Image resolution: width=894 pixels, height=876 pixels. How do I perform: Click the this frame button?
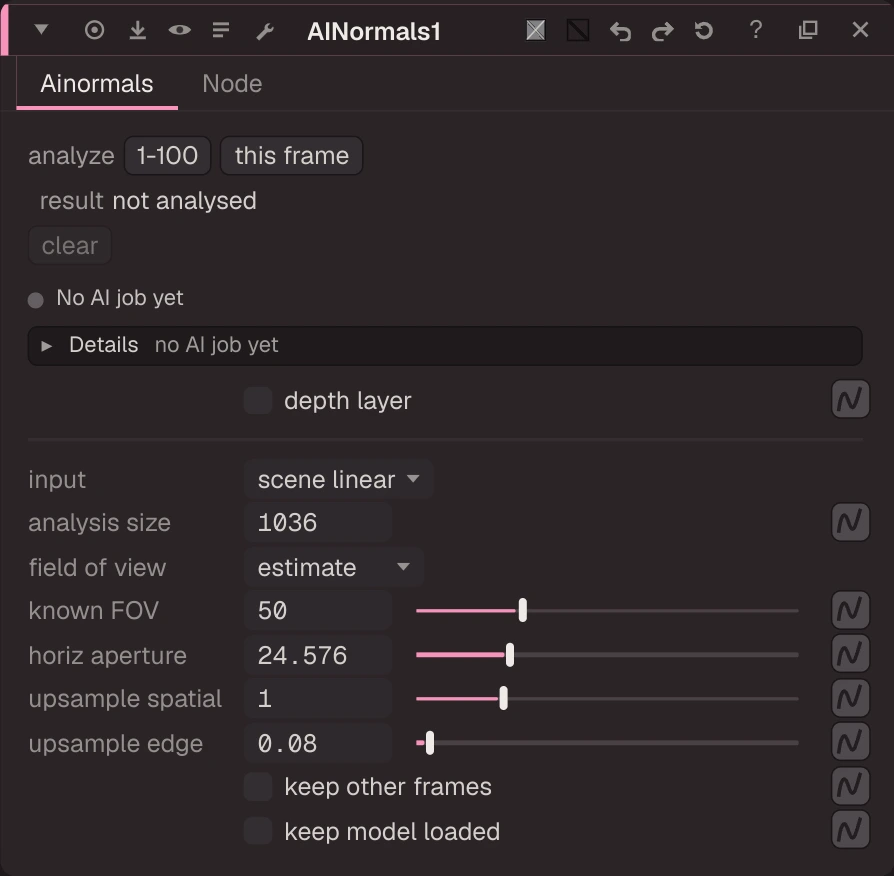[291, 155]
